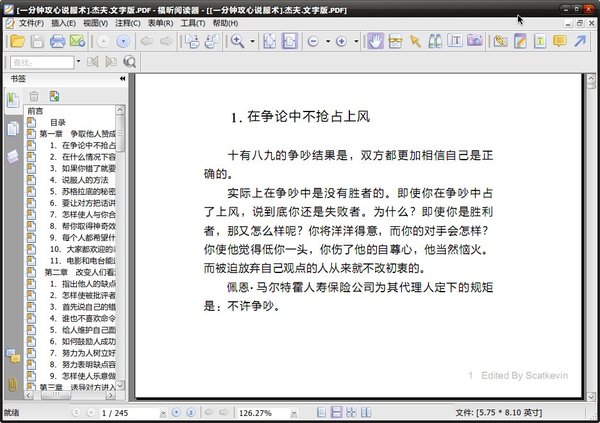Viewport: 600px width, 423px height.
Task: Open the 文件(F) menu
Action: (x=31, y=23)
